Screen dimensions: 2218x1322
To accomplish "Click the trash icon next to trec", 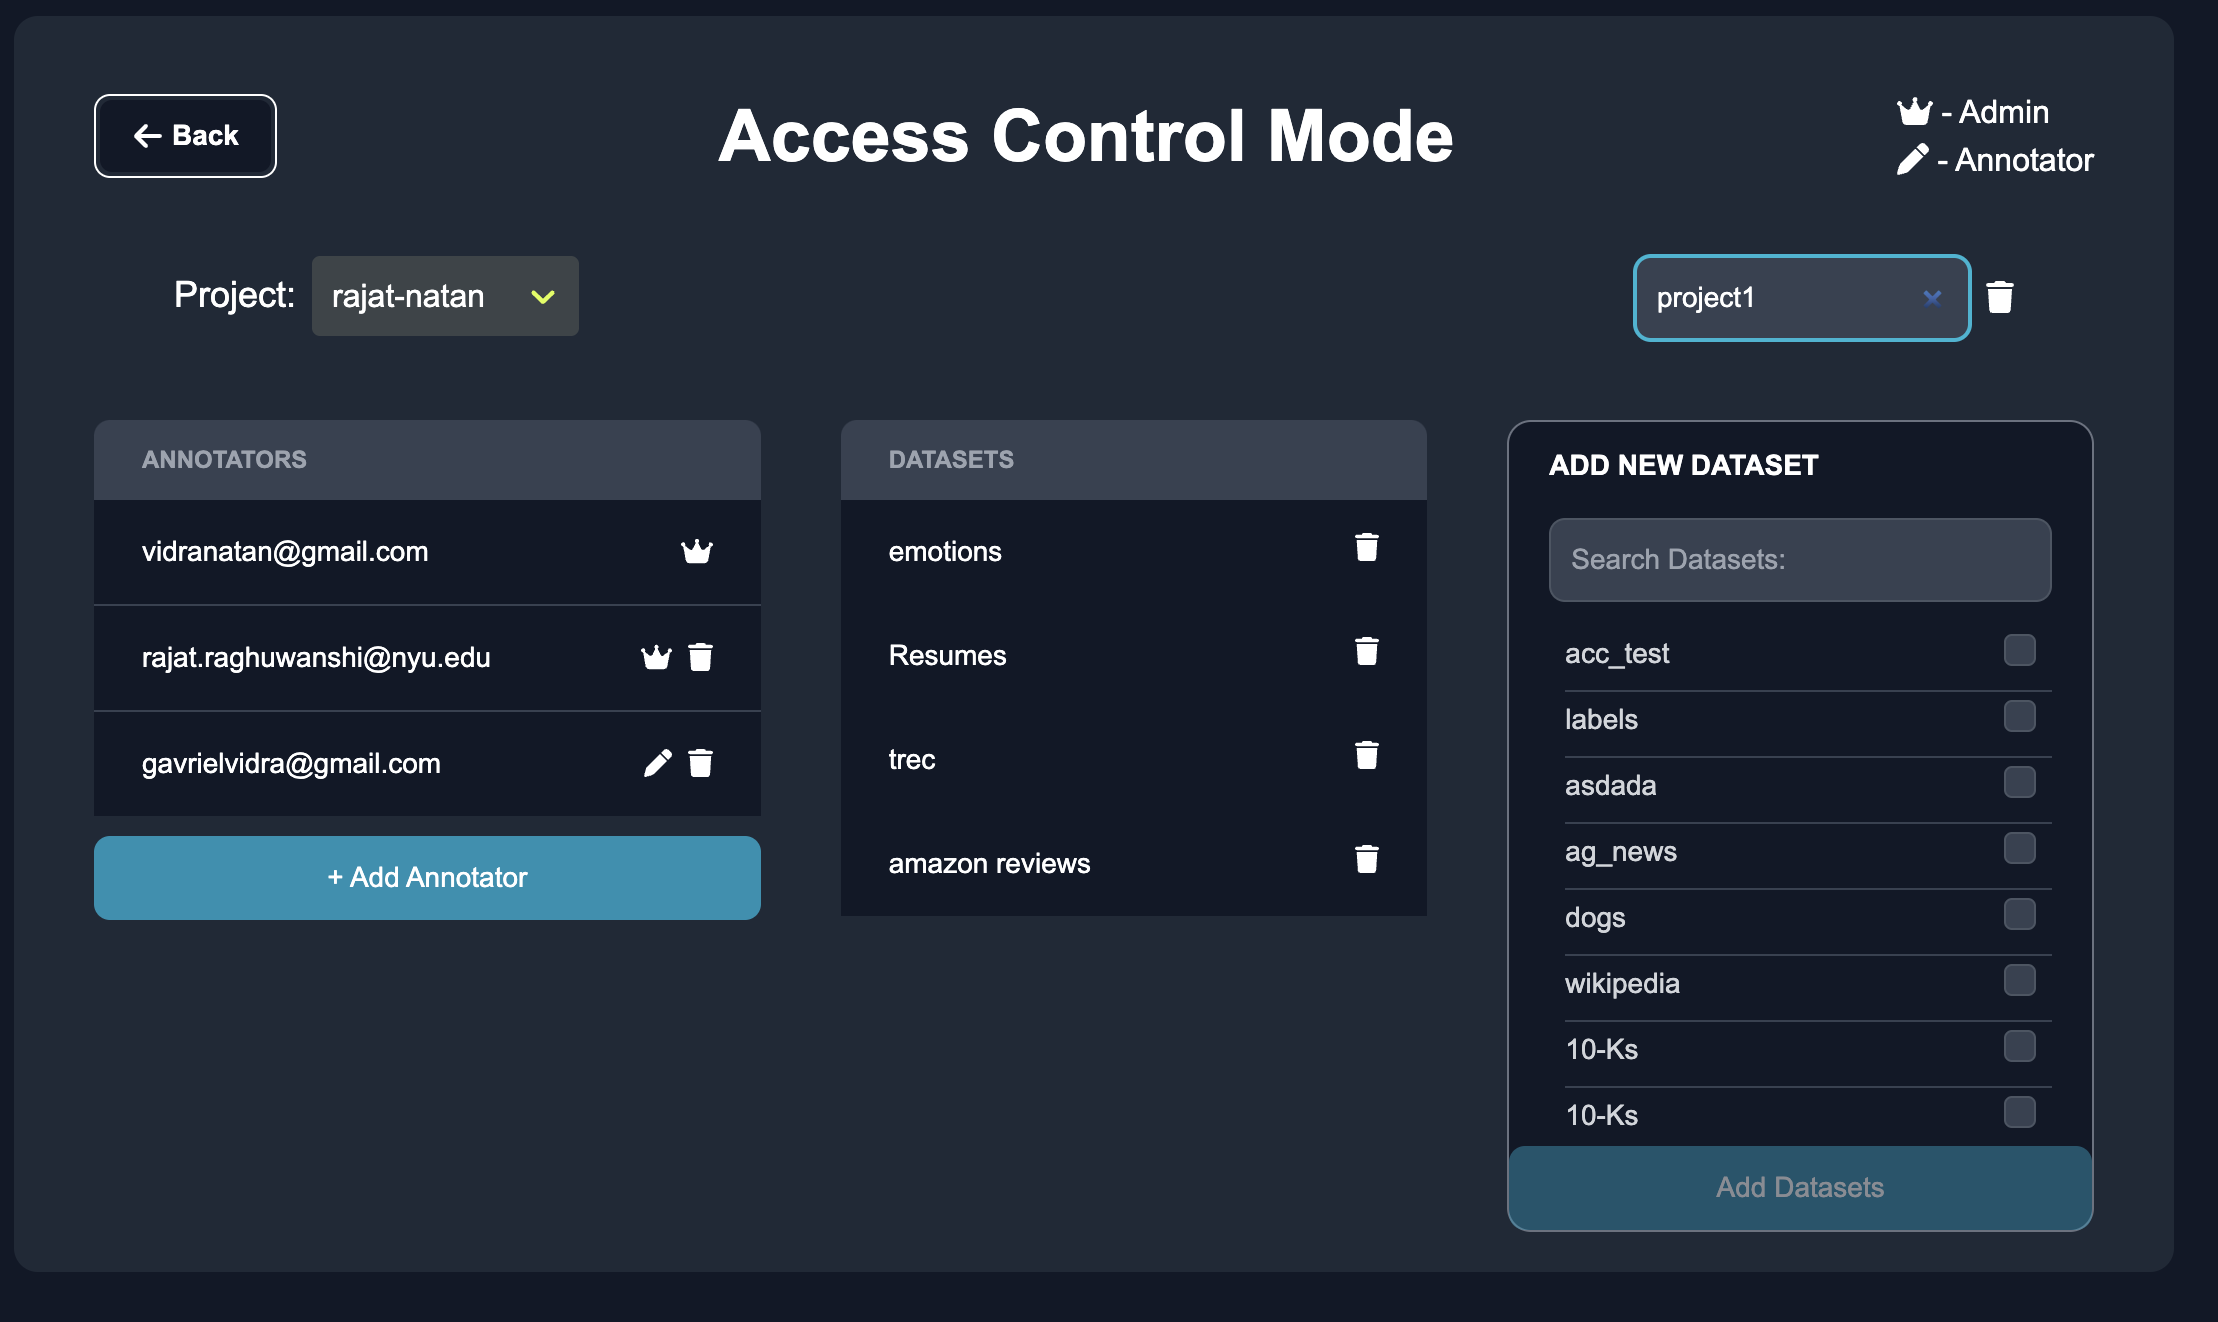I will click(1366, 756).
